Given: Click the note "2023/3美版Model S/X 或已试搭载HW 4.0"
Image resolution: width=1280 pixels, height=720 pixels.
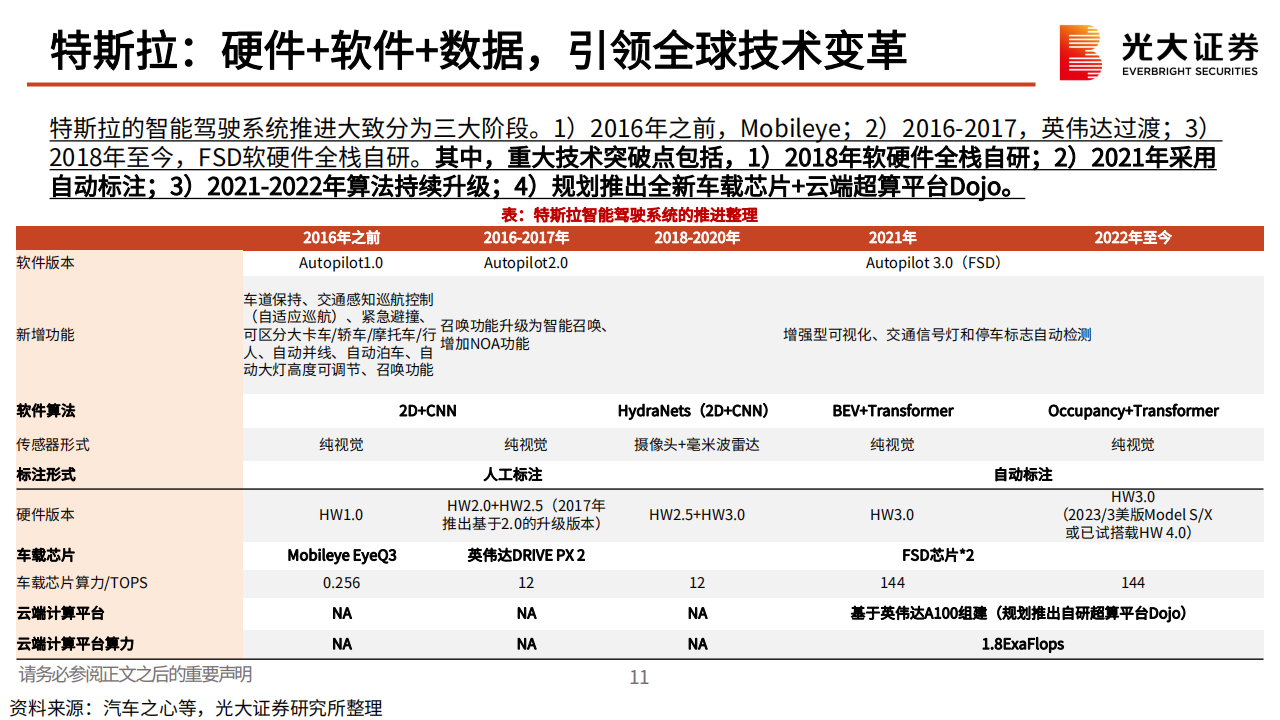Looking at the screenshot, I should [1138, 524].
